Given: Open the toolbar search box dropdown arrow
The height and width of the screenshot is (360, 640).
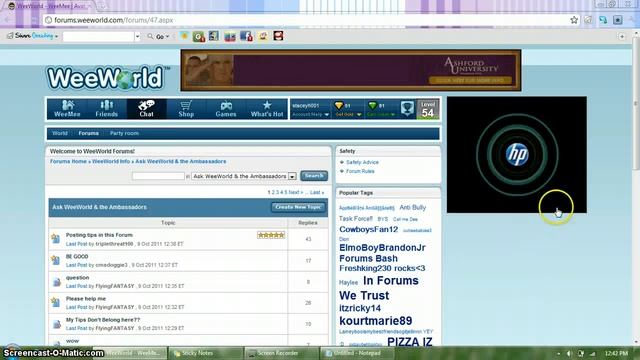Looking at the screenshot, I should pyautogui.click(x=137, y=36).
